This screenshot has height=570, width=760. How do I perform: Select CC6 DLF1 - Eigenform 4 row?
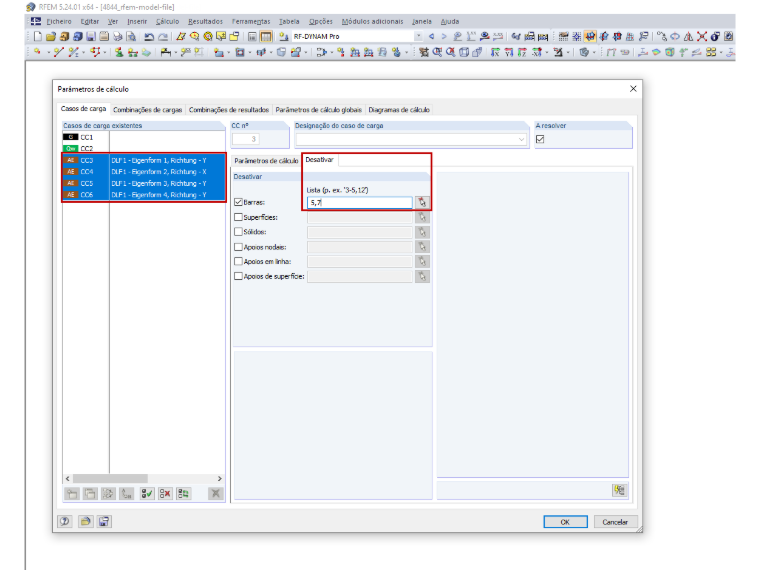(x=144, y=195)
